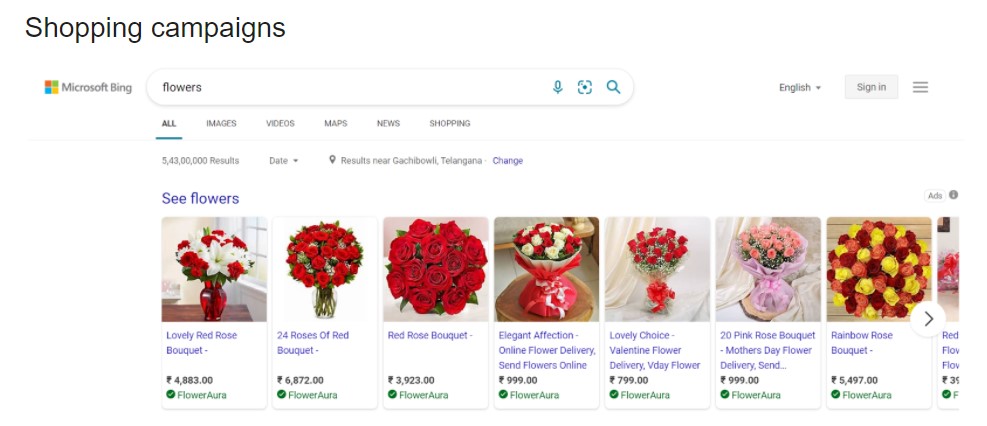The image size is (987, 426).
Task: Open the hamburger menu icon
Action: click(x=920, y=87)
